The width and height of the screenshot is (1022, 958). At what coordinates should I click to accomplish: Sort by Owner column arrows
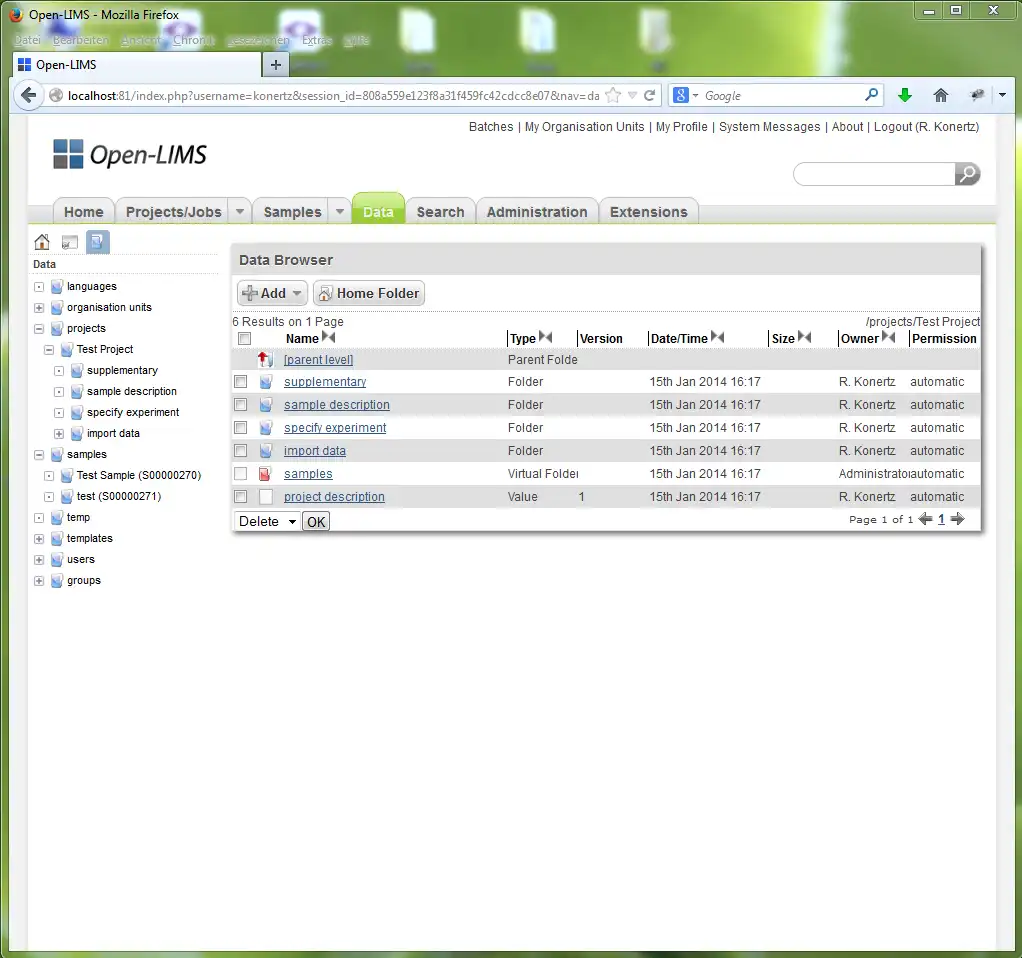click(888, 338)
